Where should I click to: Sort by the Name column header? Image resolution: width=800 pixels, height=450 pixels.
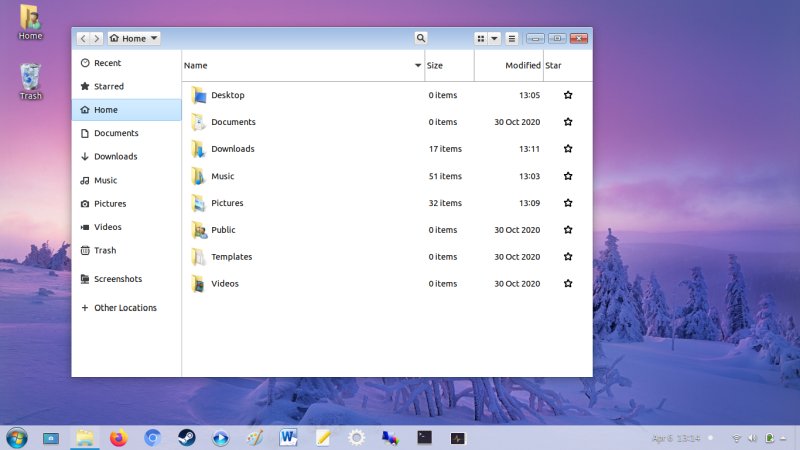click(303, 65)
